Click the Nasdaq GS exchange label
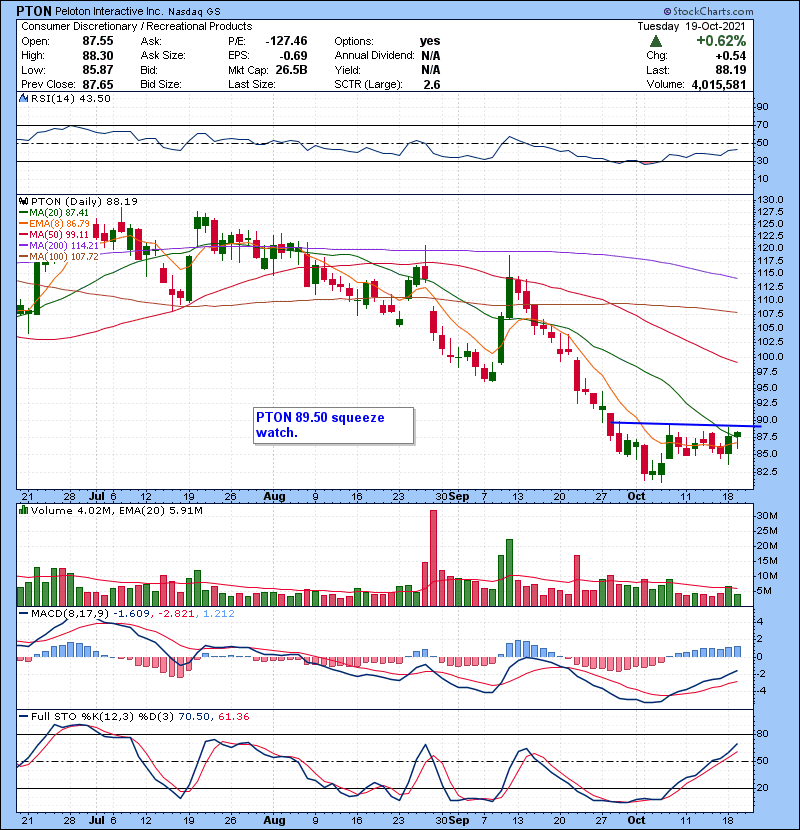This screenshot has width=800, height=830. point(195,12)
